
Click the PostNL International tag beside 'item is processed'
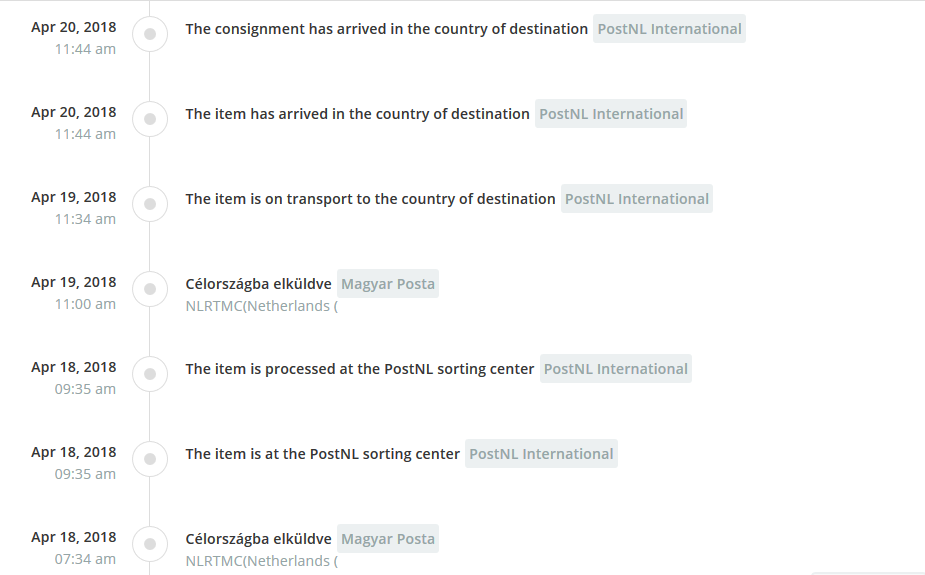(x=615, y=369)
